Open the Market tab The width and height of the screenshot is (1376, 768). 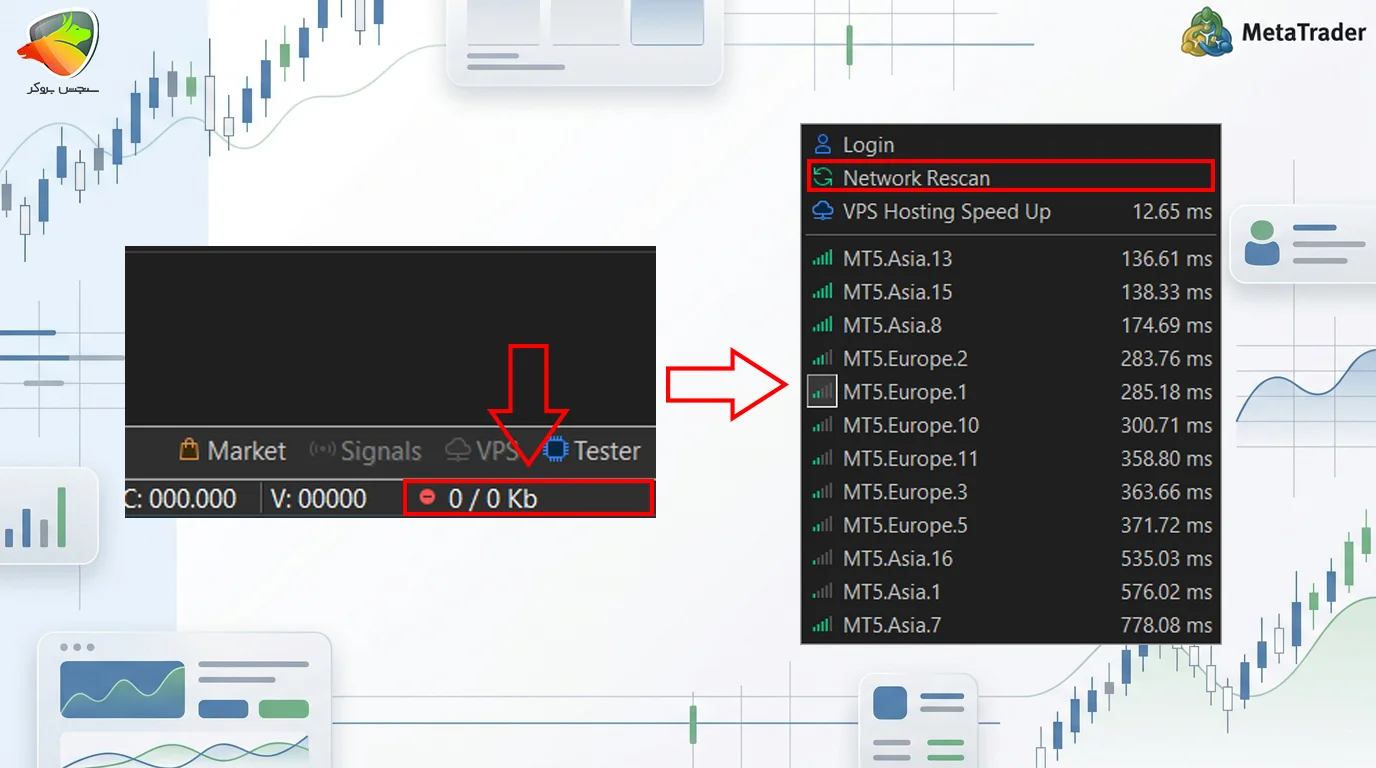[233, 451]
